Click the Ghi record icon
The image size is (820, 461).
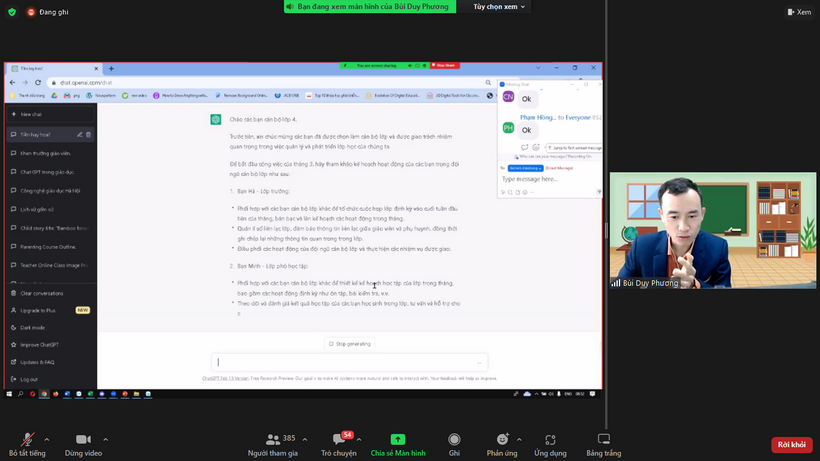pyautogui.click(x=454, y=440)
